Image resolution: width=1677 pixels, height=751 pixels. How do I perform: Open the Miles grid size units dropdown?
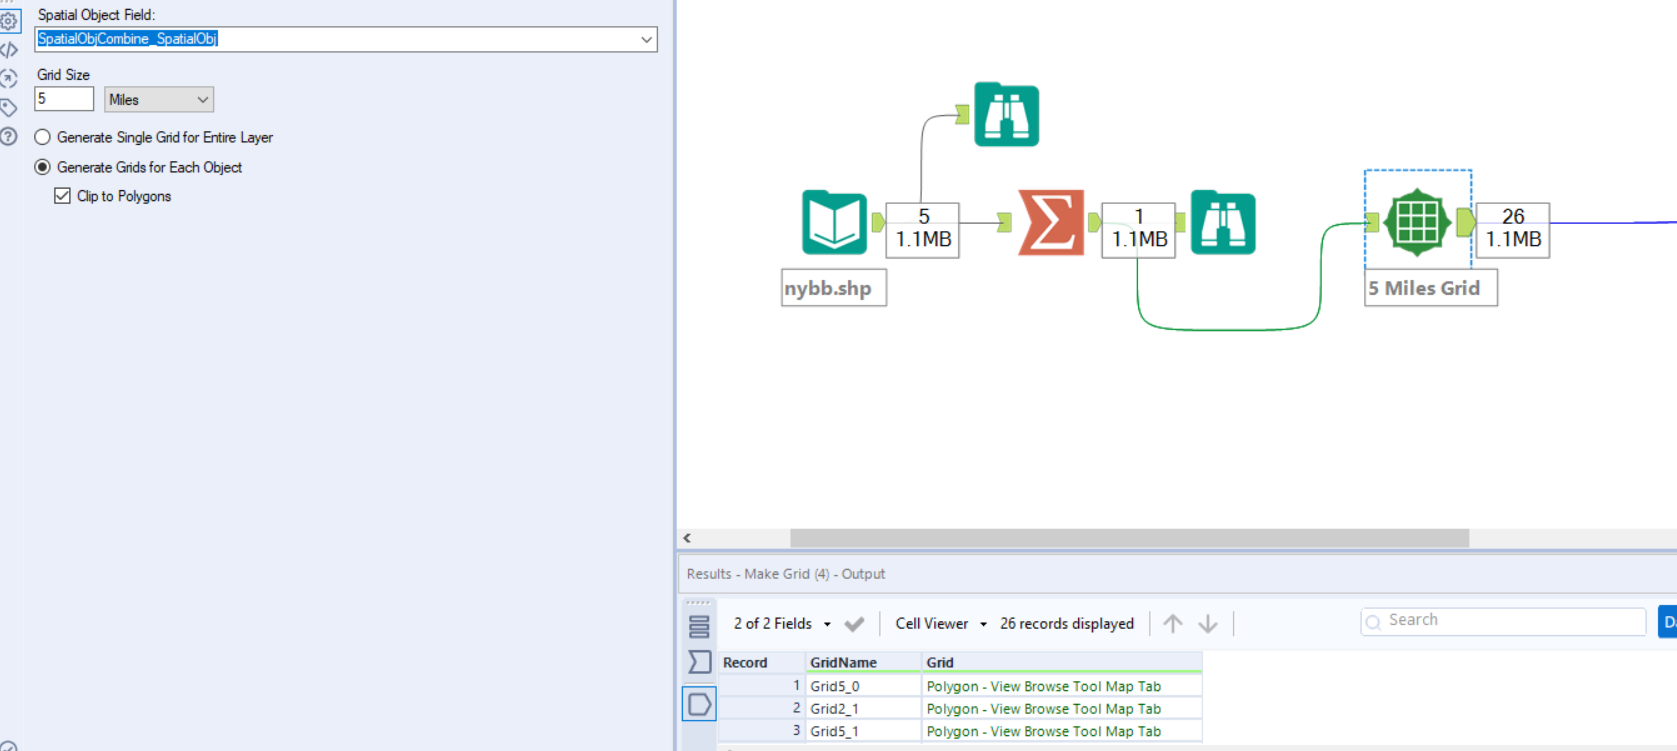click(x=159, y=99)
